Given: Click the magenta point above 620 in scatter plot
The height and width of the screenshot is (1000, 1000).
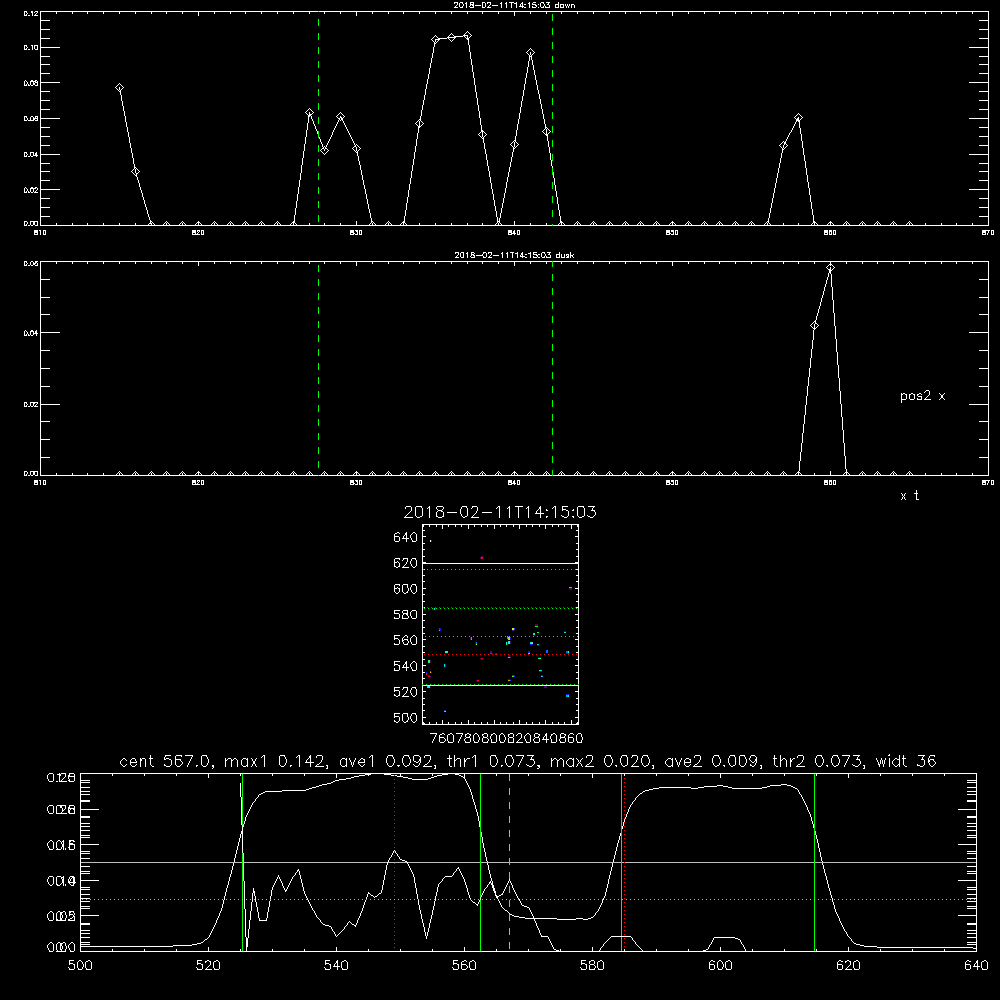Looking at the screenshot, I should coord(482,558).
